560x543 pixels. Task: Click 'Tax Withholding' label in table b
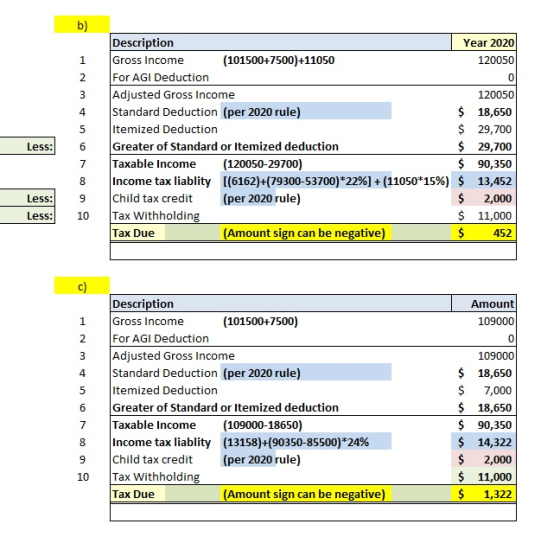pyautogui.click(x=156, y=216)
